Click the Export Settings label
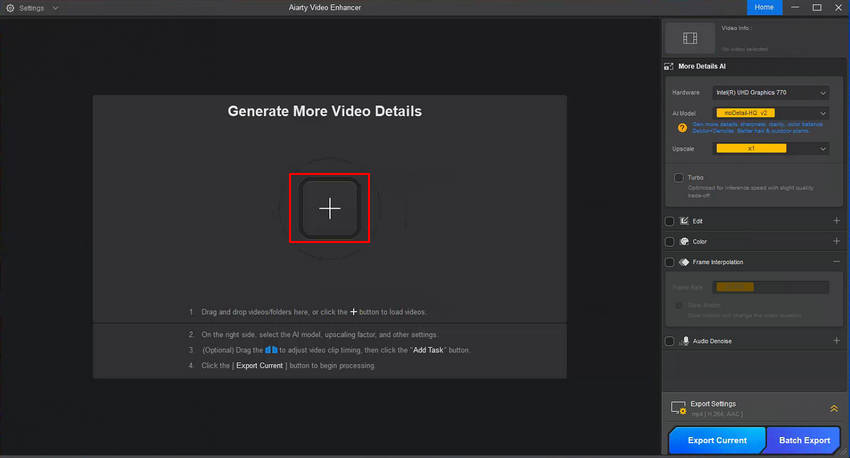The image size is (850, 458). (x=713, y=404)
